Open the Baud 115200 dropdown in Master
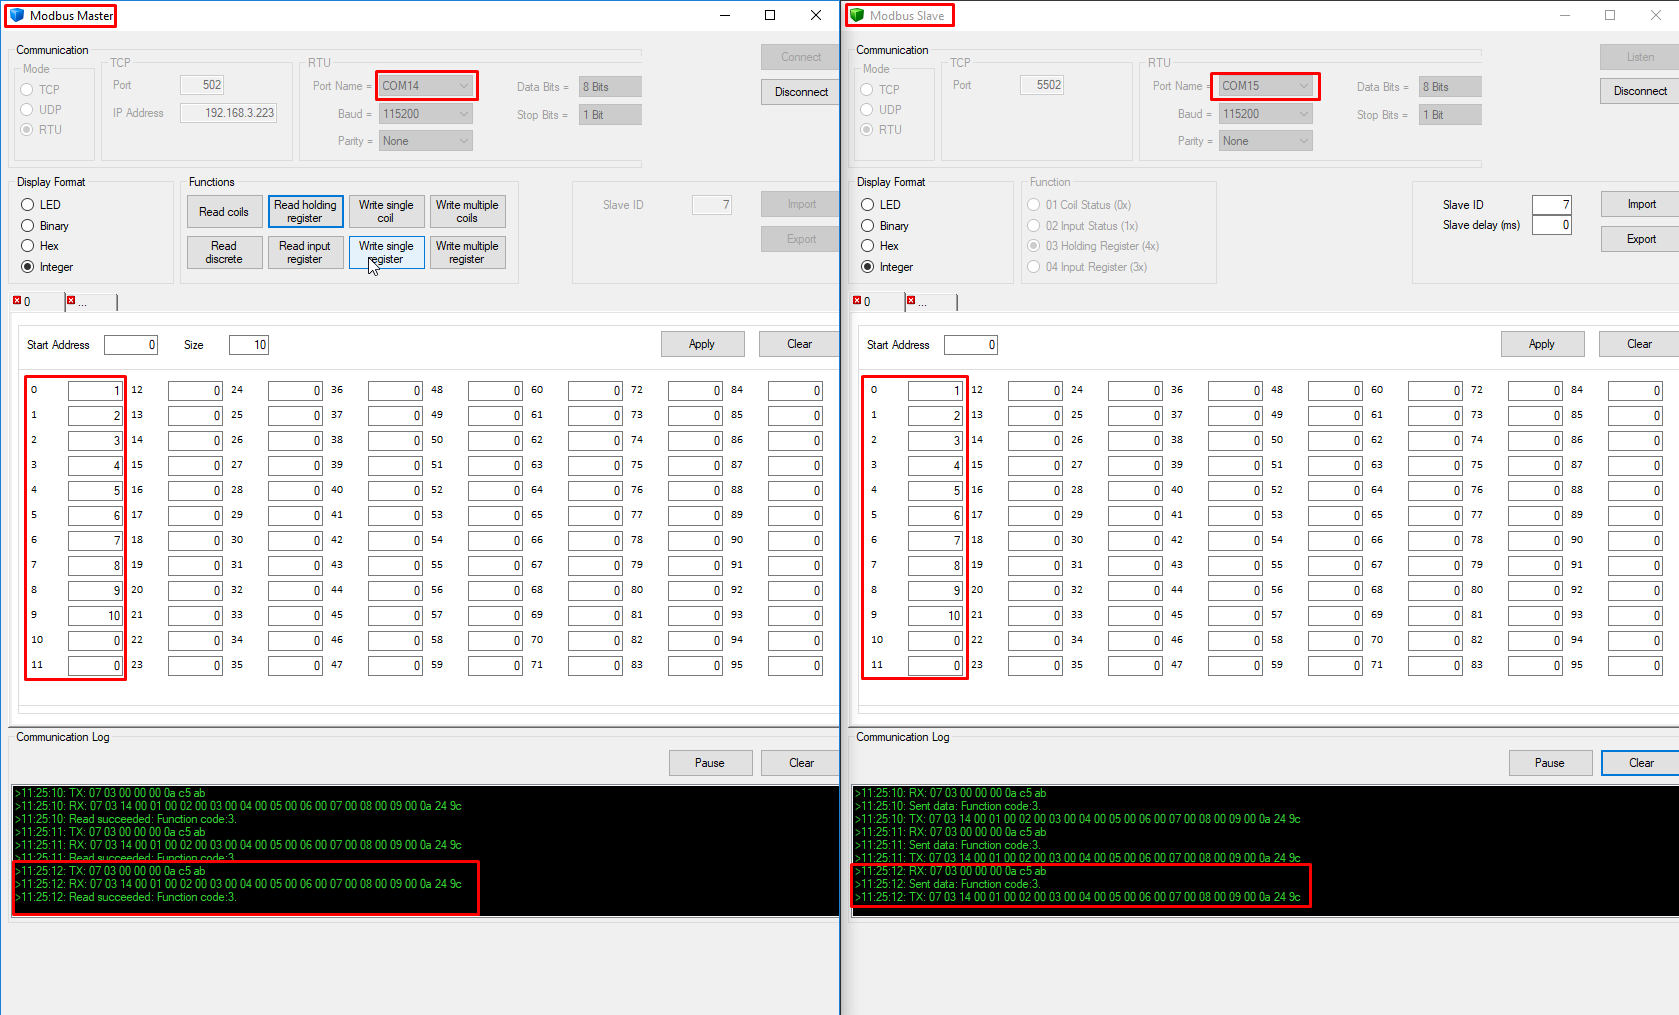 pos(425,114)
